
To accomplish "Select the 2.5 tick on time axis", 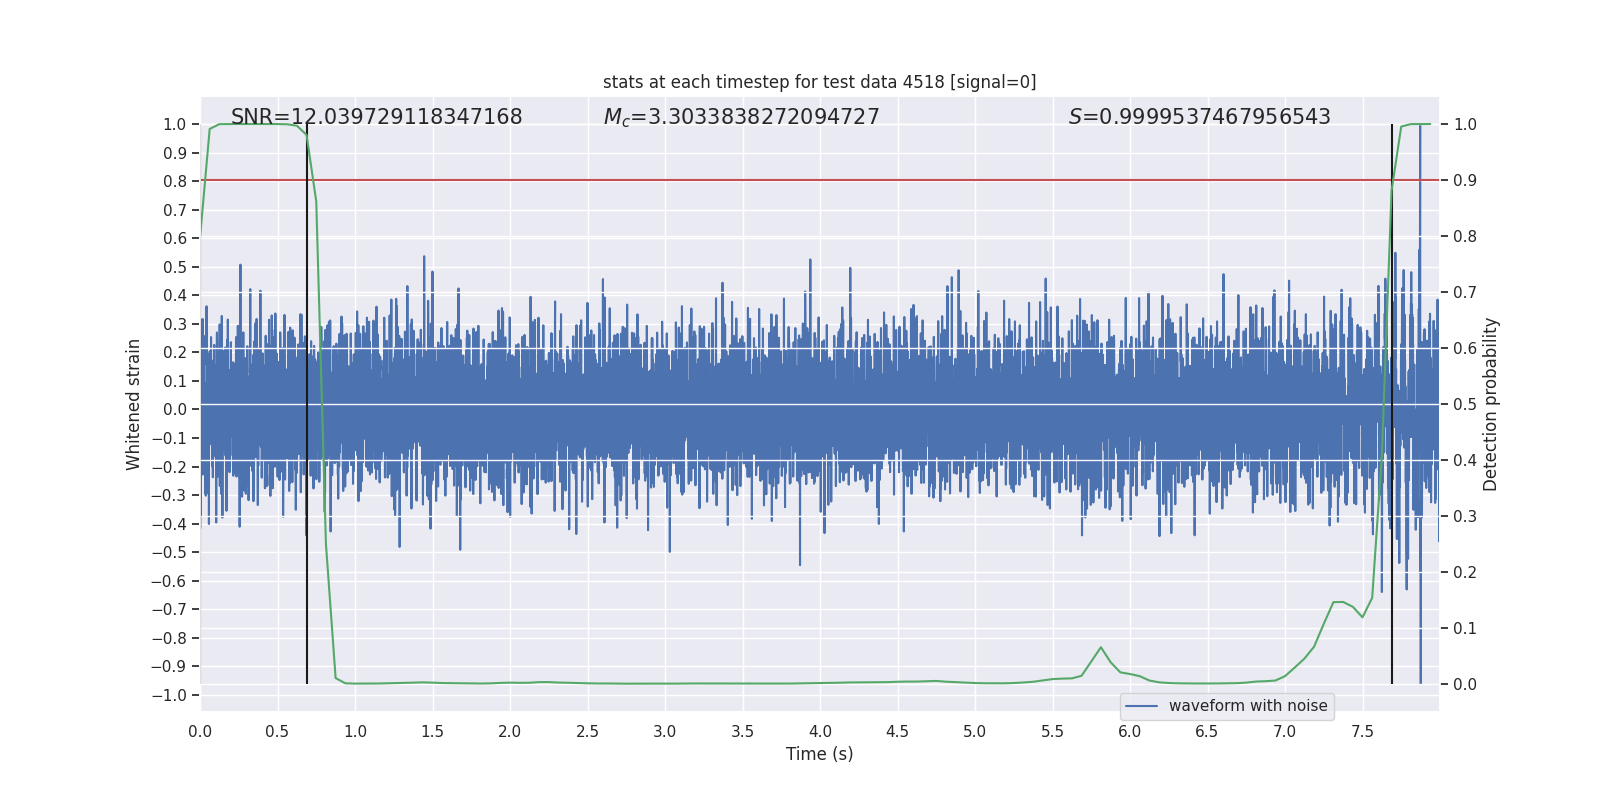I will [x=587, y=731].
